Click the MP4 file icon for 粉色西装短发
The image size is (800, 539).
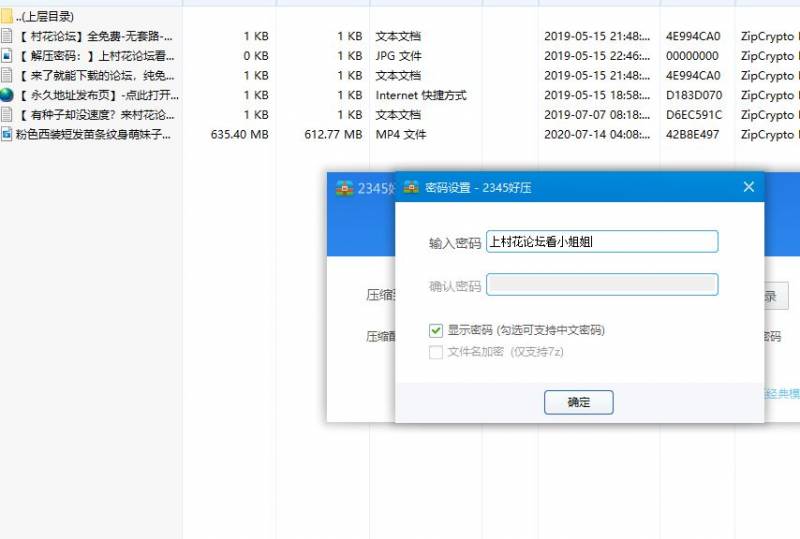[x=6, y=135]
